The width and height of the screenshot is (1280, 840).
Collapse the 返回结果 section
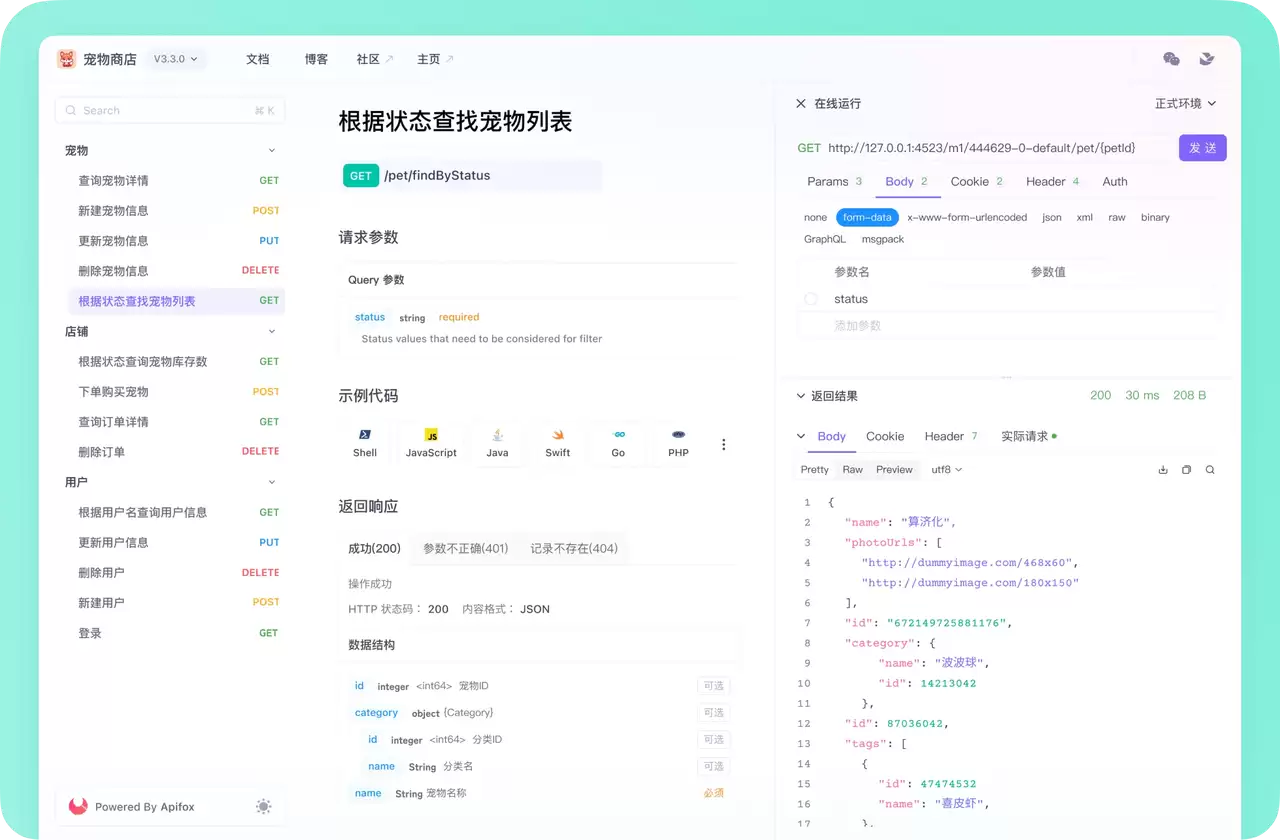click(801, 396)
